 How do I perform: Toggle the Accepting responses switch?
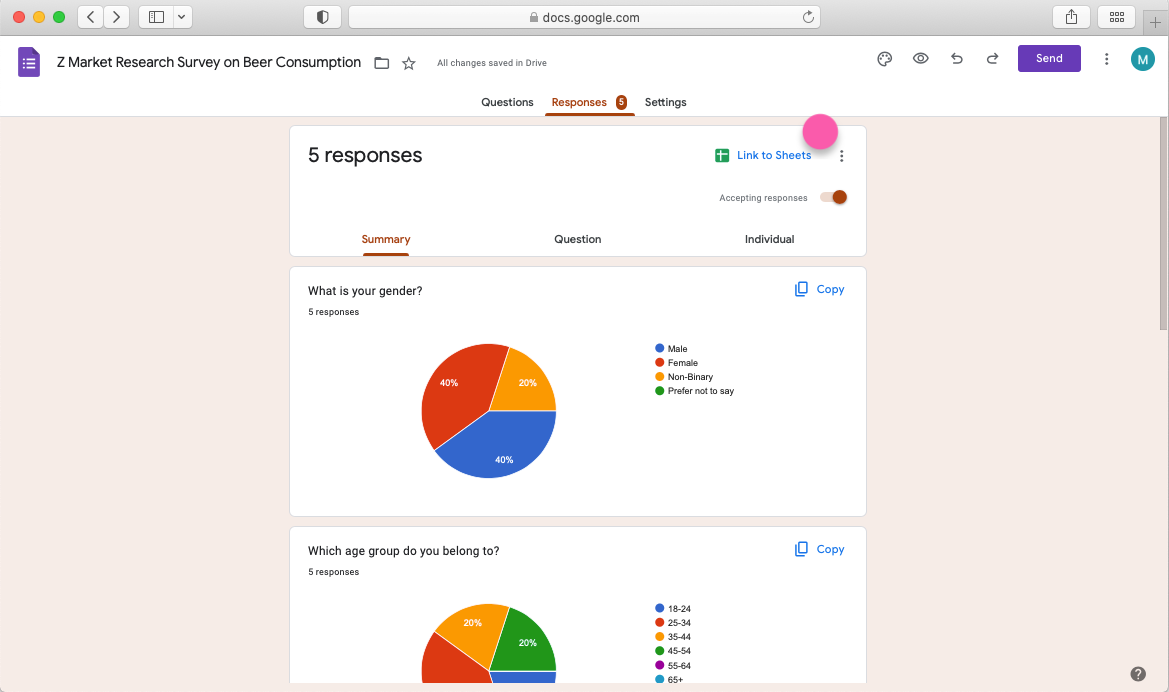pos(833,197)
